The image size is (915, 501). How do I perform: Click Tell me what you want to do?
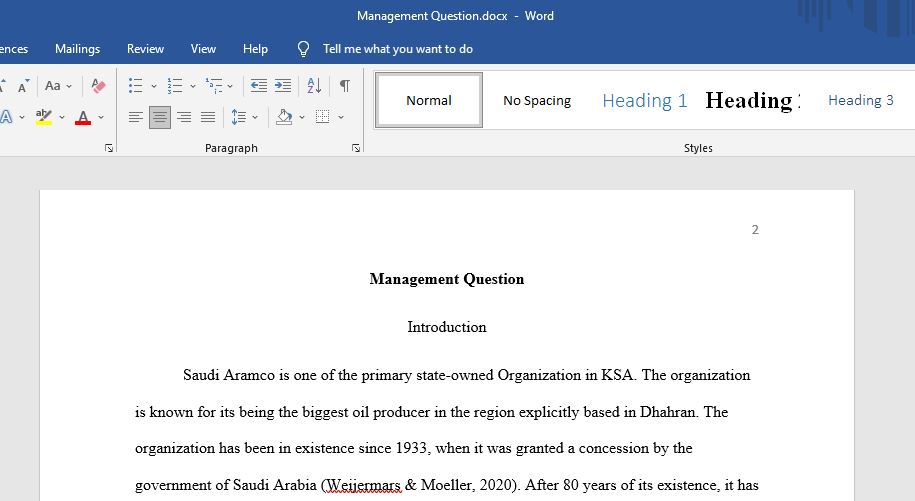point(397,49)
